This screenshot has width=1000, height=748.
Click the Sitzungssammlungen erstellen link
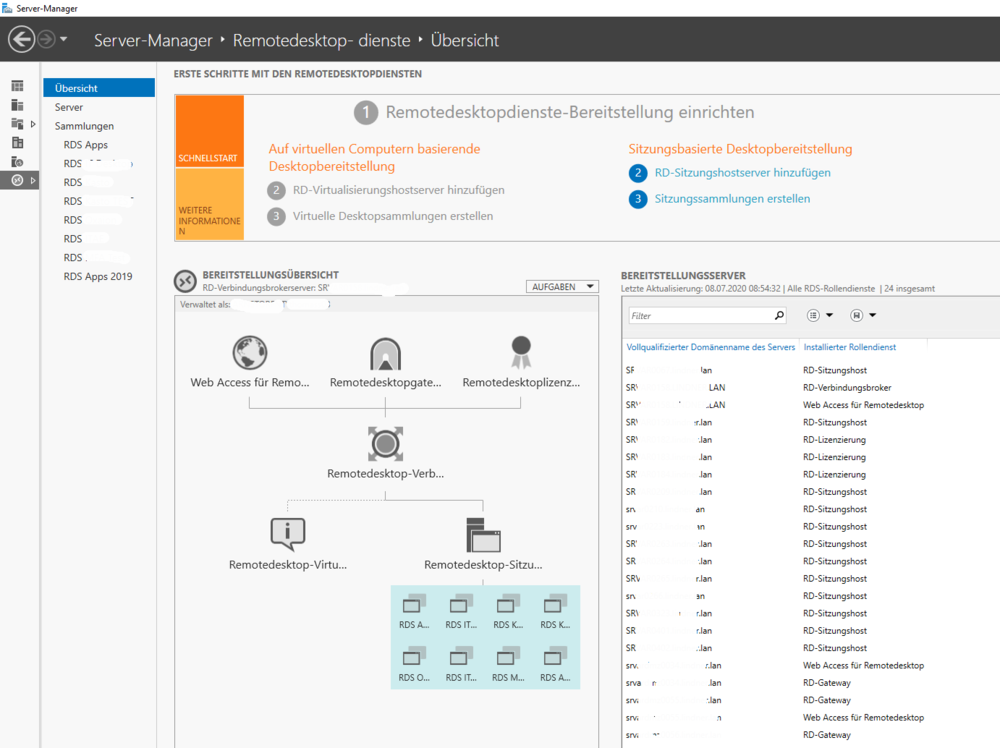tap(732, 199)
